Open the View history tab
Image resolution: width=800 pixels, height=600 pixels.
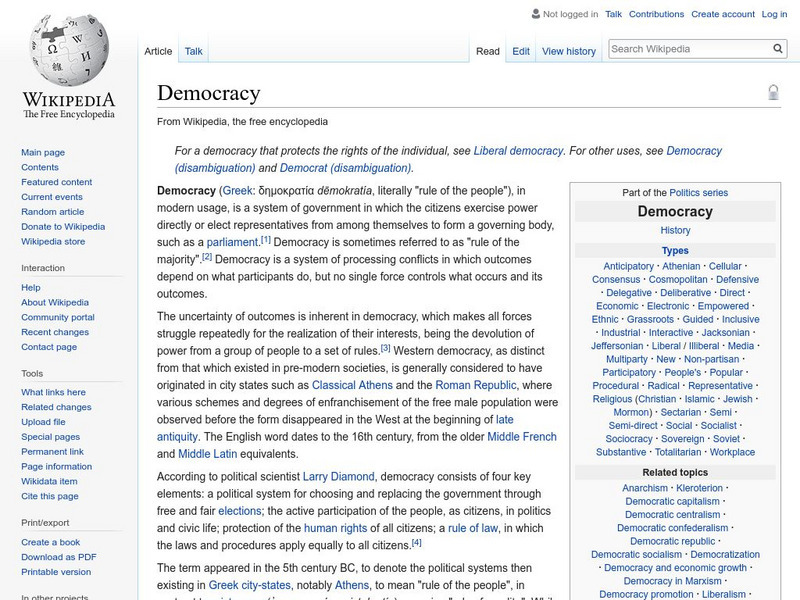pyautogui.click(x=569, y=51)
